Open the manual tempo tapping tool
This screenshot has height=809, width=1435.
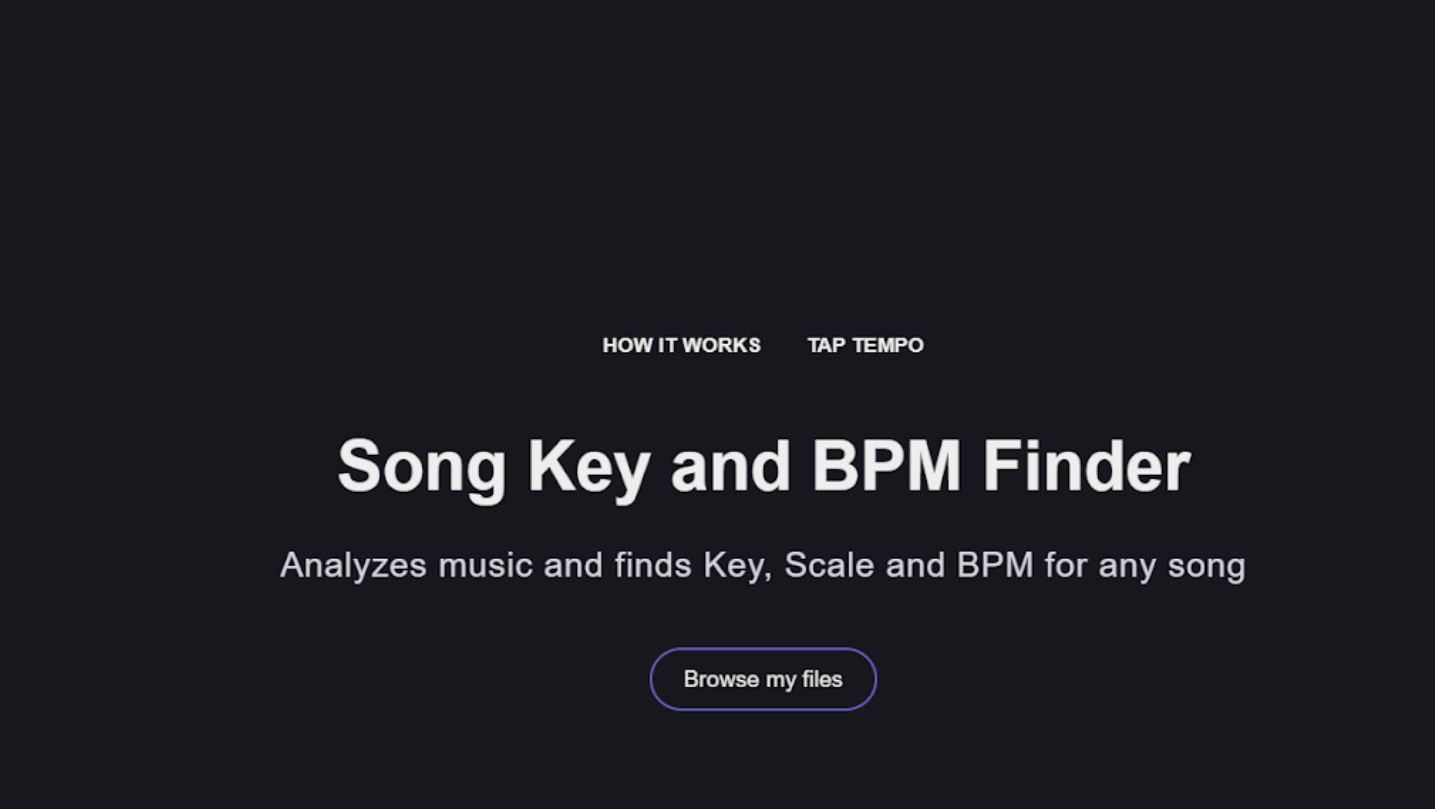click(x=865, y=345)
